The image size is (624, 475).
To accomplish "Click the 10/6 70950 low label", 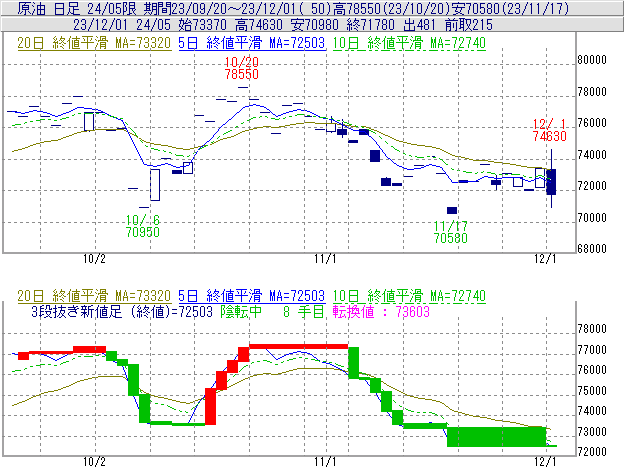I will (x=142, y=226).
